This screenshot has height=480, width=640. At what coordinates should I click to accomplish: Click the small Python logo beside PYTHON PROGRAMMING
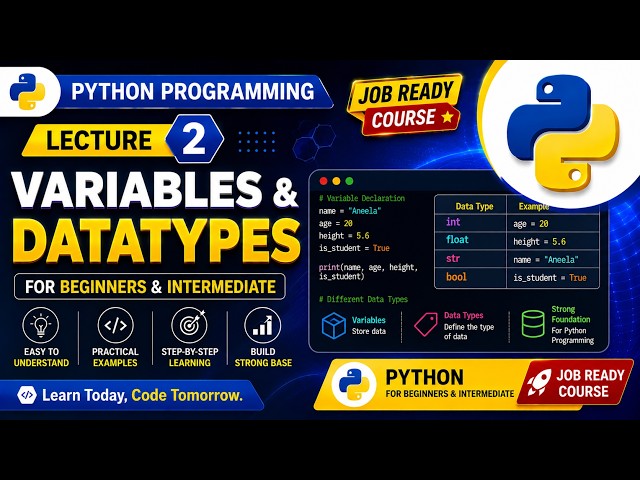(x=27, y=91)
